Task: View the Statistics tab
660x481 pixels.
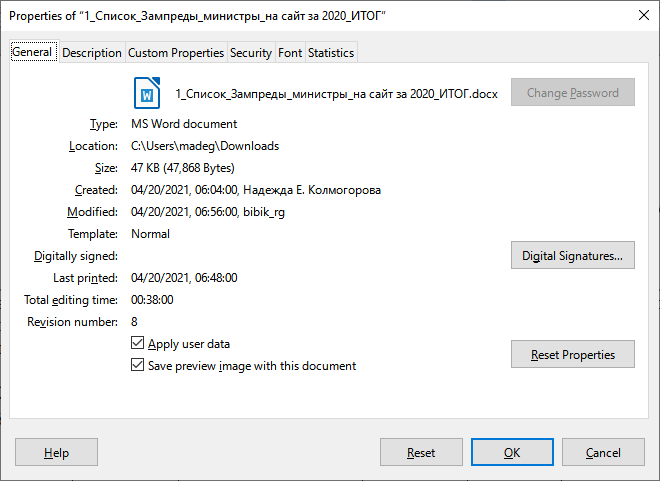Action: (331, 53)
